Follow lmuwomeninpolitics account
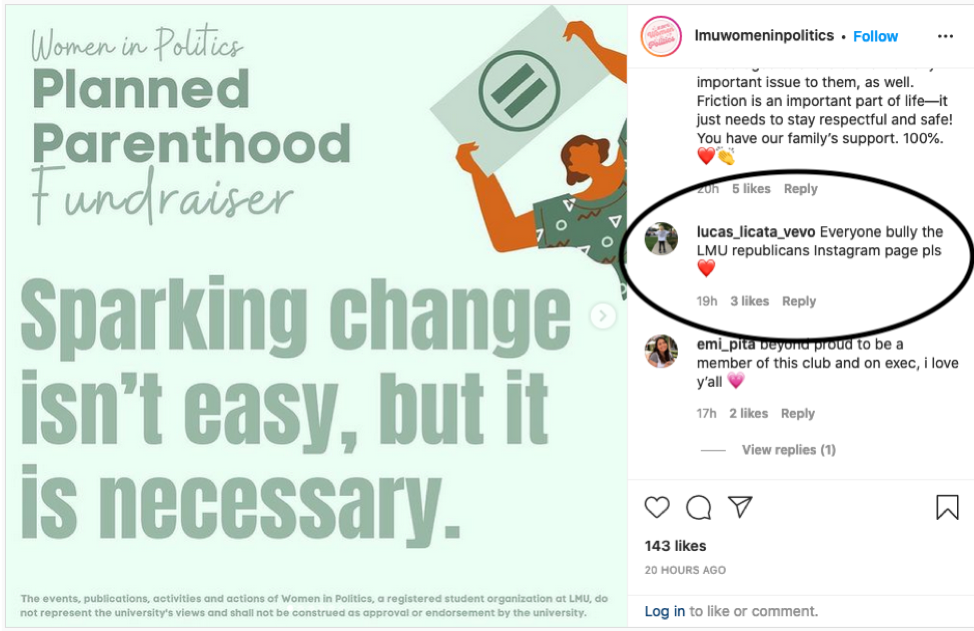 [875, 36]
